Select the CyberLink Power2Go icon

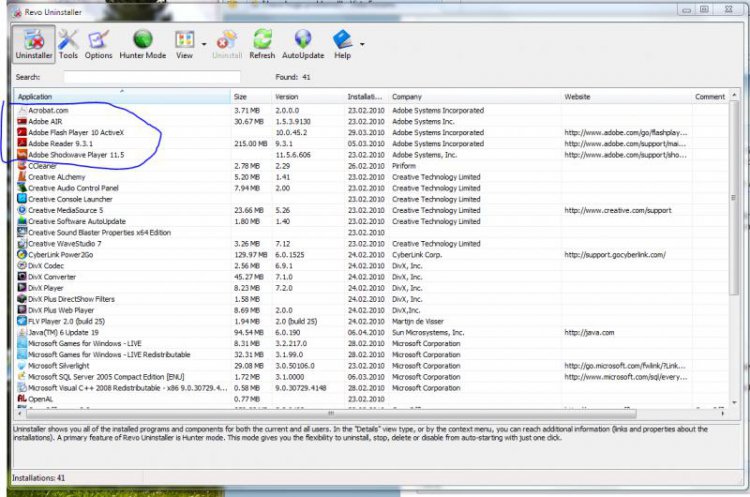point(22,254)
